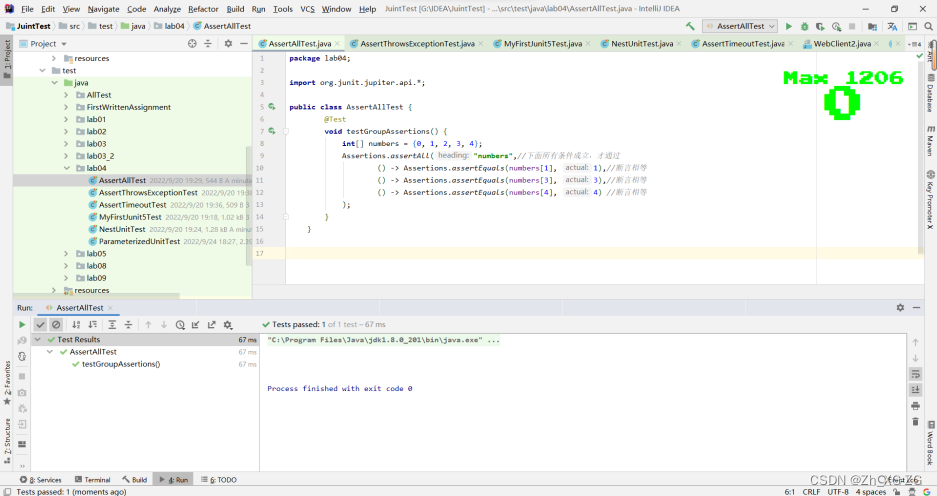Image resolution: width=937 pixels, height=496 pixels.
Task: Open test history clock icon
Action: (180, 324)
